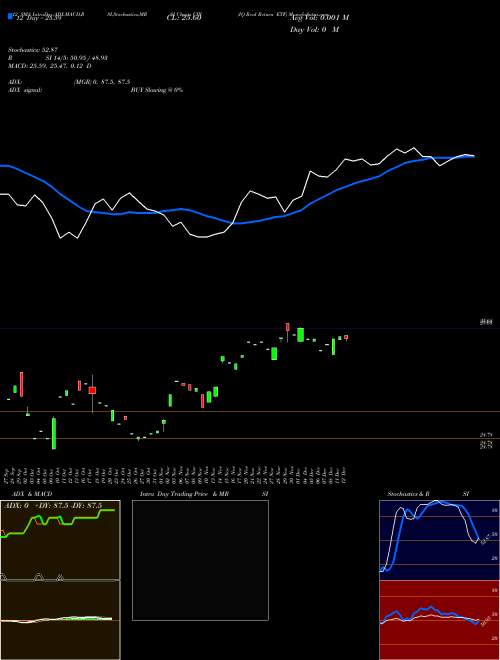500x660 pixels.
Task: Click the '27 Sep' date axis label
Action: pyautogui.click(x=8, y=475)
